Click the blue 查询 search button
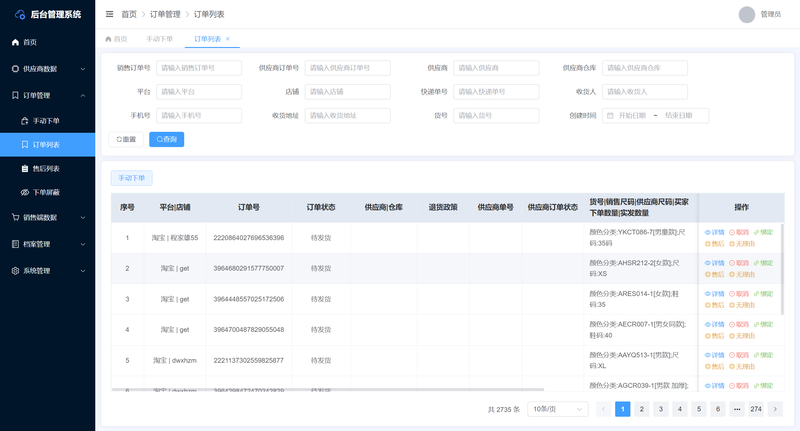The image size is (800, 431). pyautogui.click(x=166, y=139)
